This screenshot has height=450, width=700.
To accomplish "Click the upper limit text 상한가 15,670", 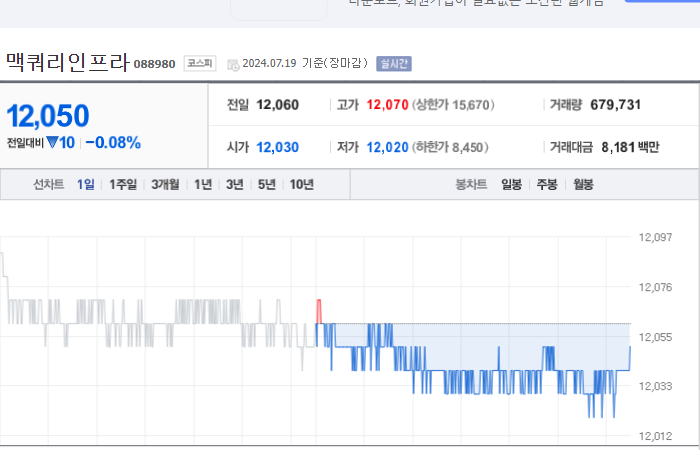I will coord(453,105).
